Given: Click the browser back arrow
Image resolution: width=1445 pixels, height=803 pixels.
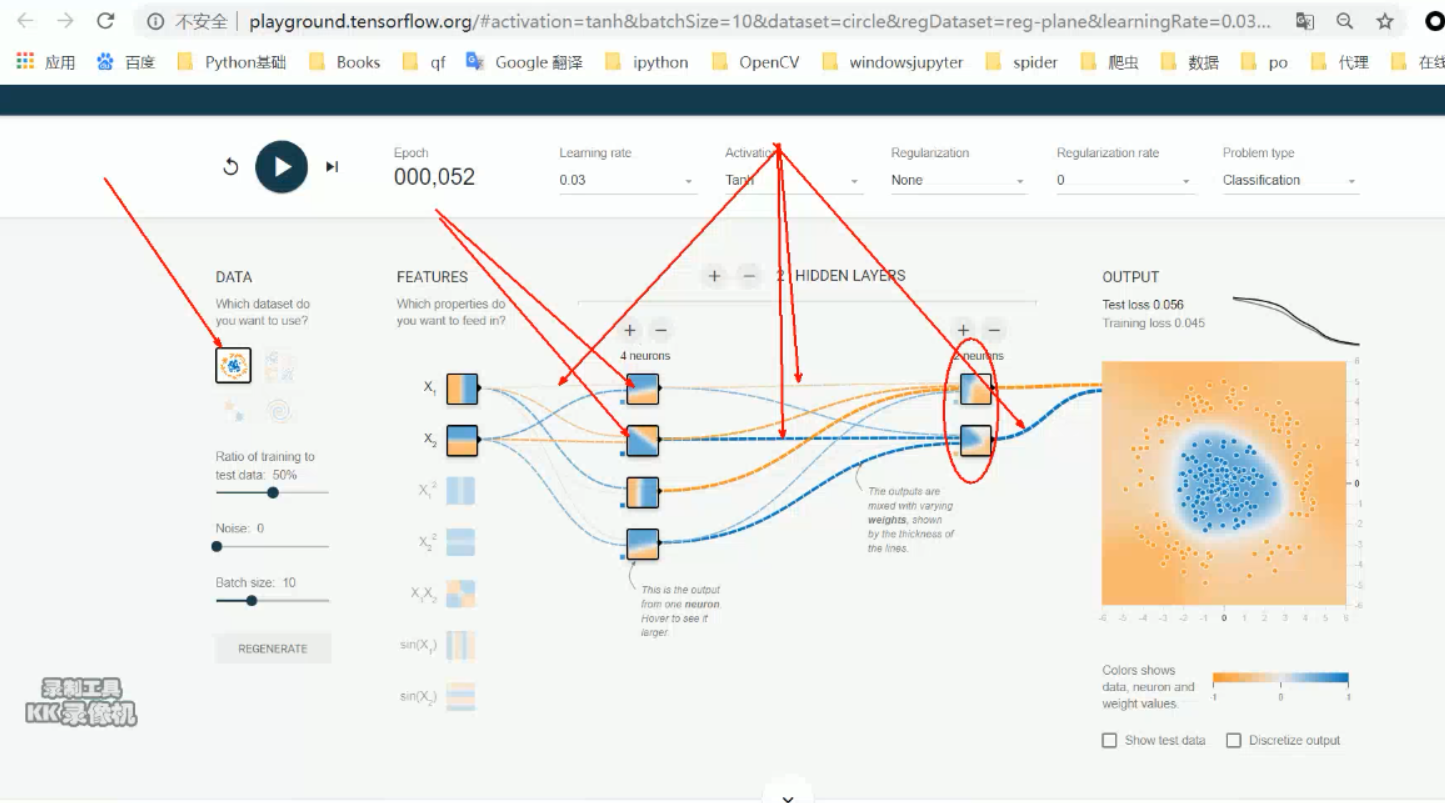Looking at the screenshot, I should [26, 21].
